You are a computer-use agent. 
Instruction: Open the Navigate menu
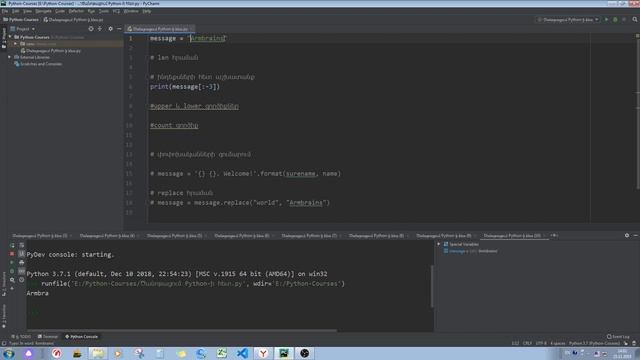(43, 11)
